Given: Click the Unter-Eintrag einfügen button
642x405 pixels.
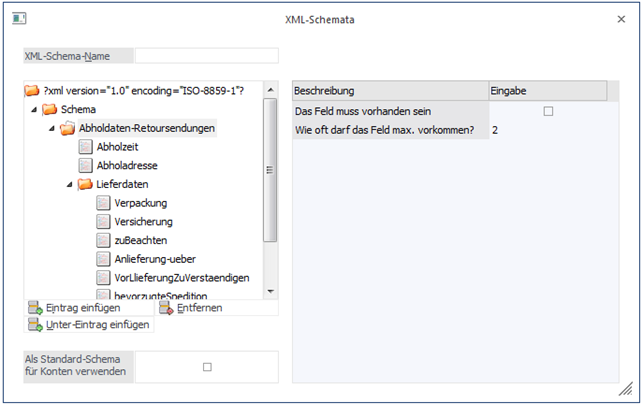Looking at the screenshot, I should (x=89, y=325).
